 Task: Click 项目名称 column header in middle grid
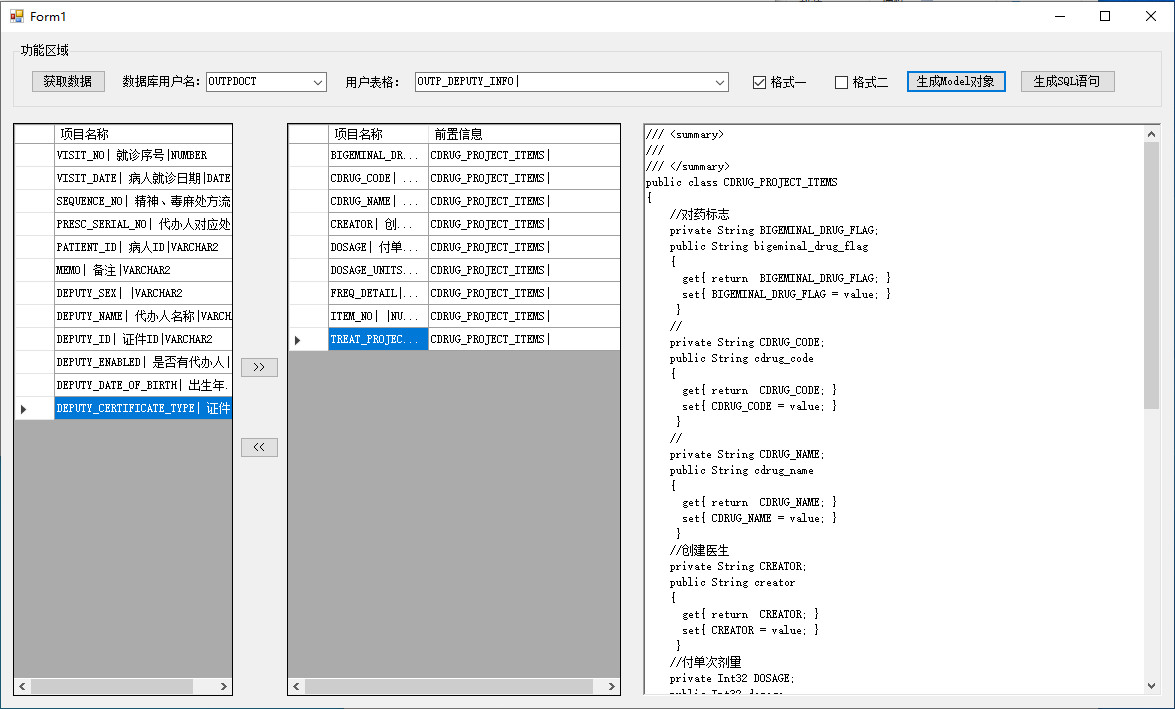click(378, 134)
